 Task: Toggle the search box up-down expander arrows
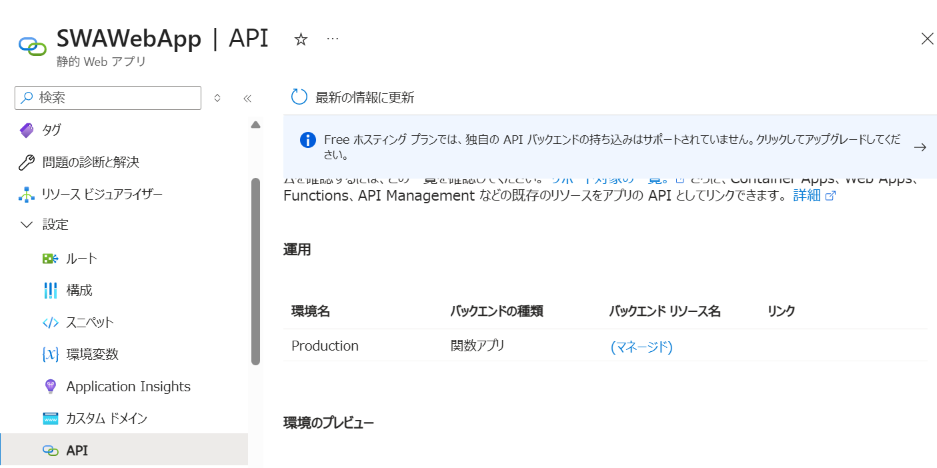click(218, 98)
